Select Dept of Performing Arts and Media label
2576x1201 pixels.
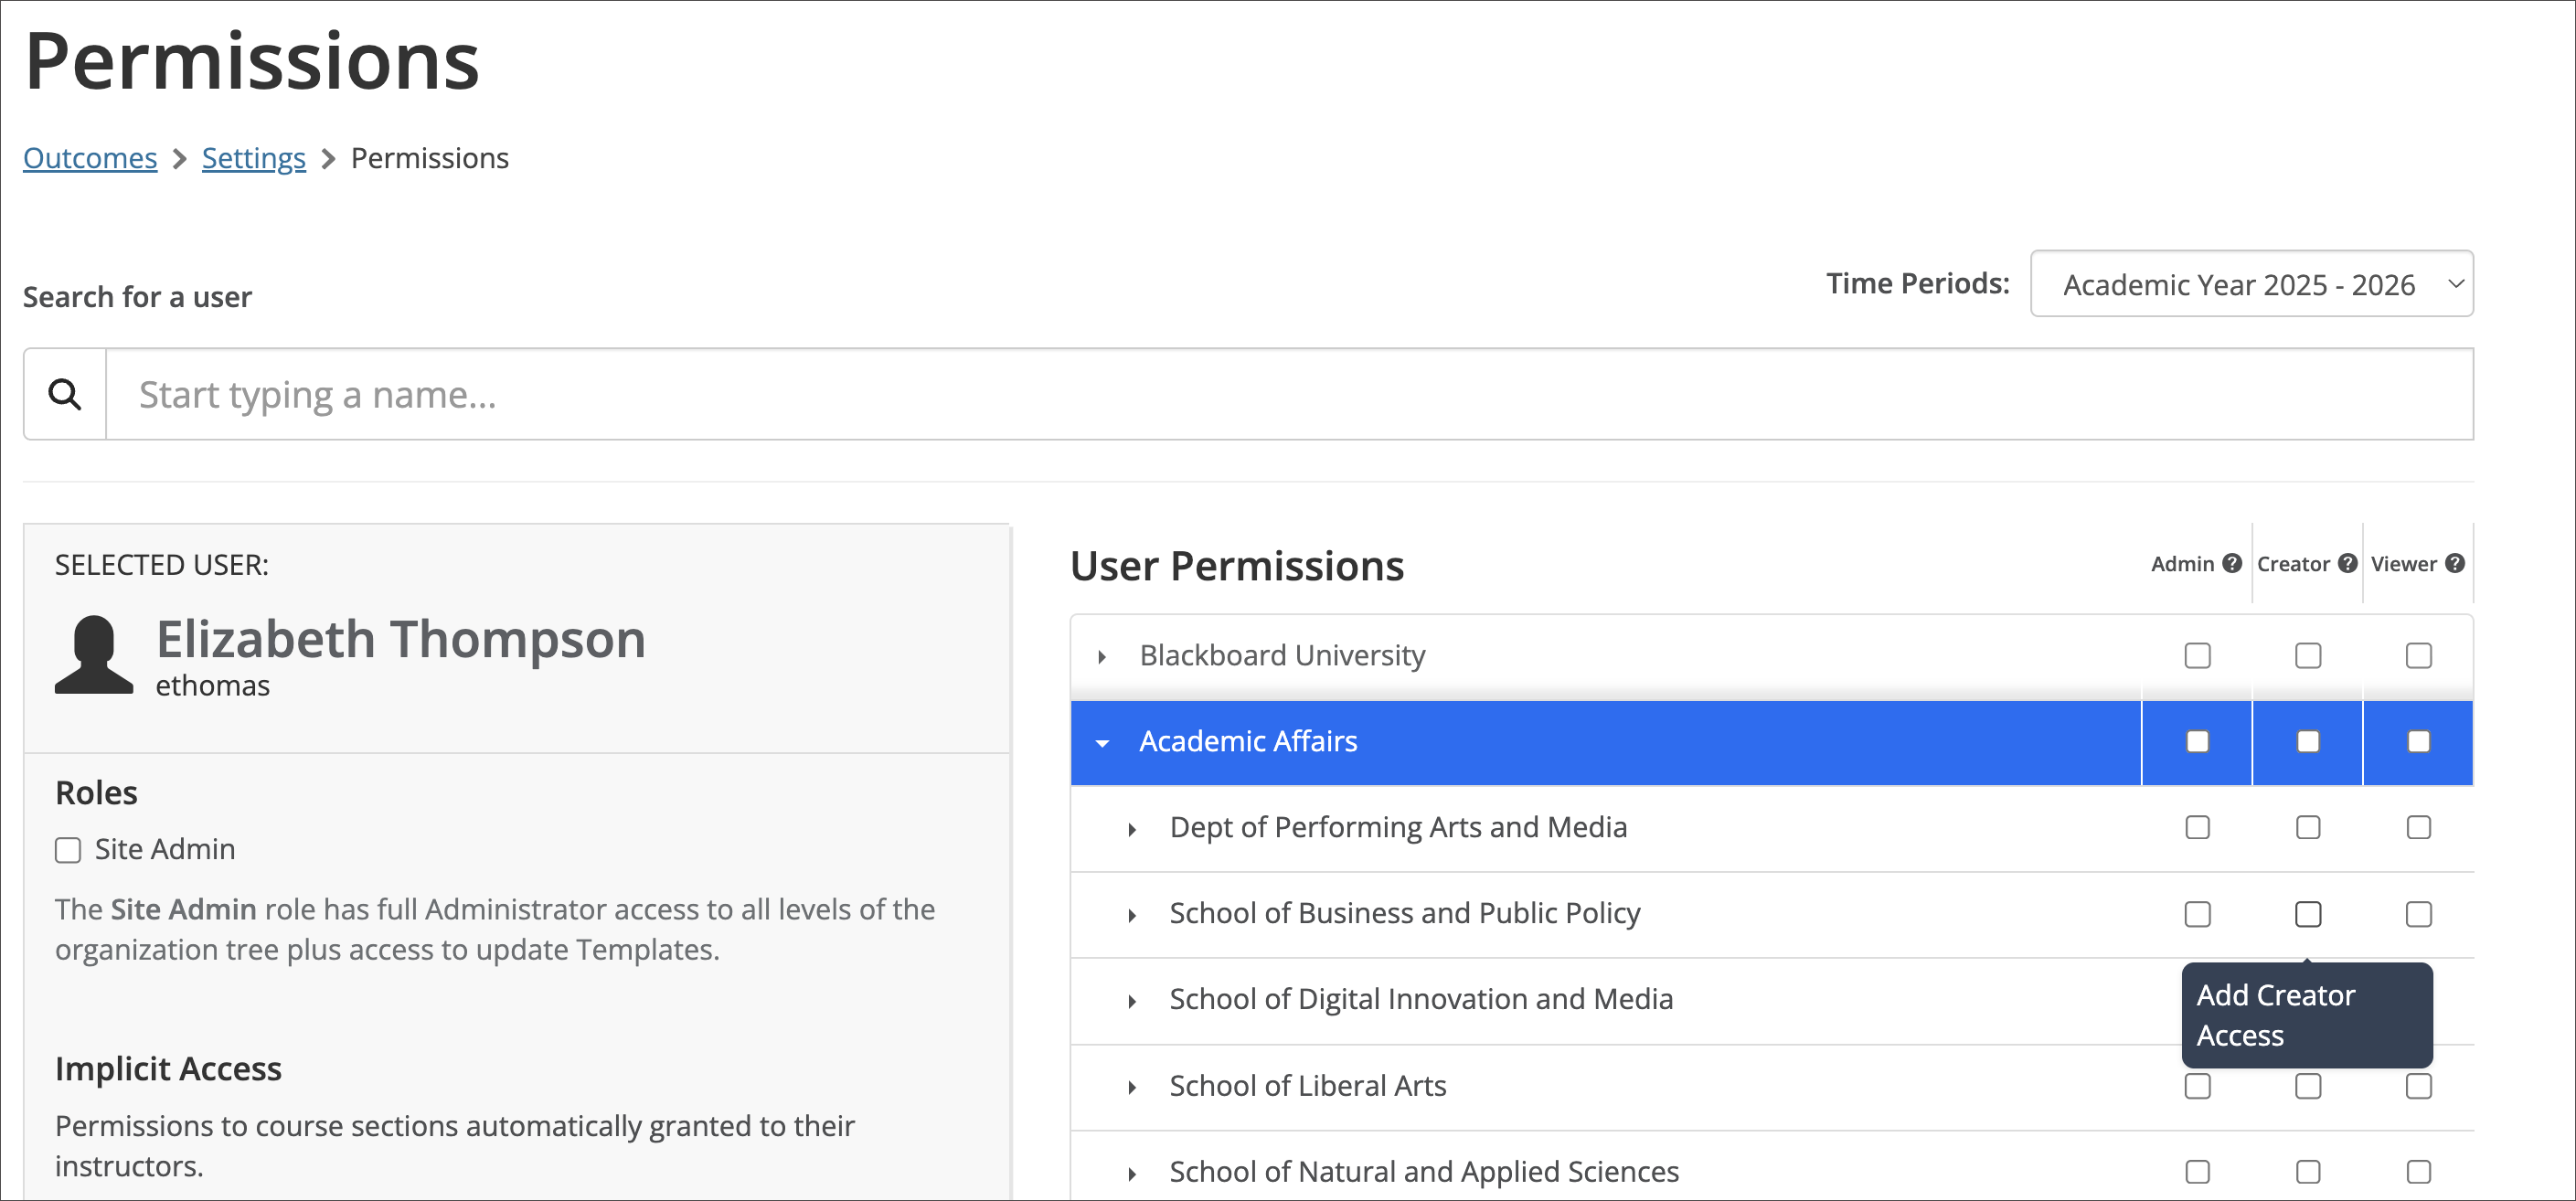point(1398,827)
